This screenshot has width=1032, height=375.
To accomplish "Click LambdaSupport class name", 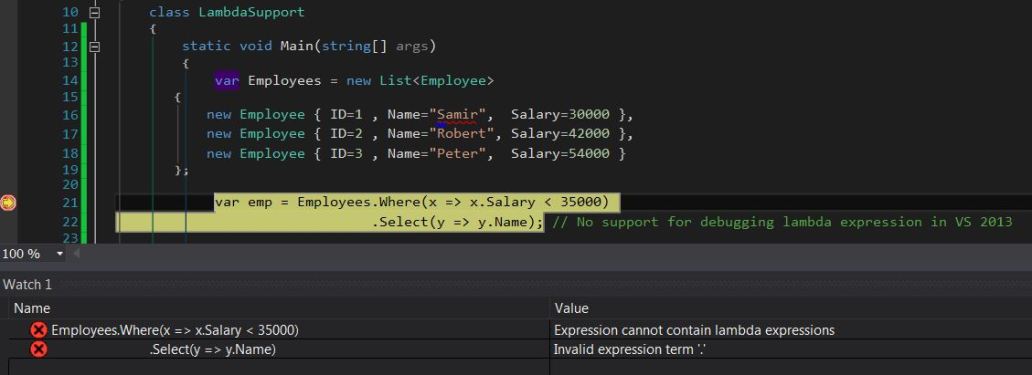I will pyautogui.click(x=251, y=12).
